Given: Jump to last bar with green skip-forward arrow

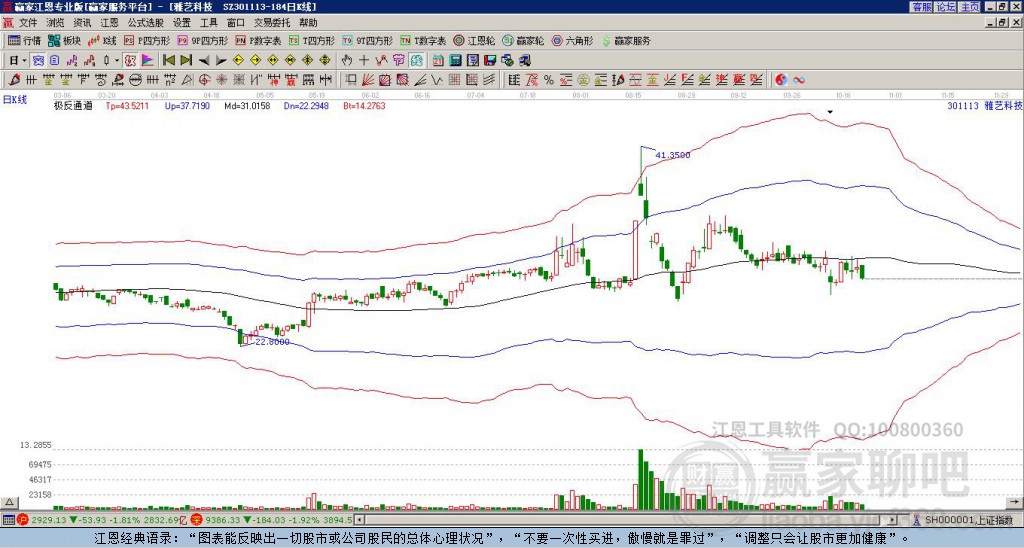Looking at the screenshot, I should coord(186,60).
